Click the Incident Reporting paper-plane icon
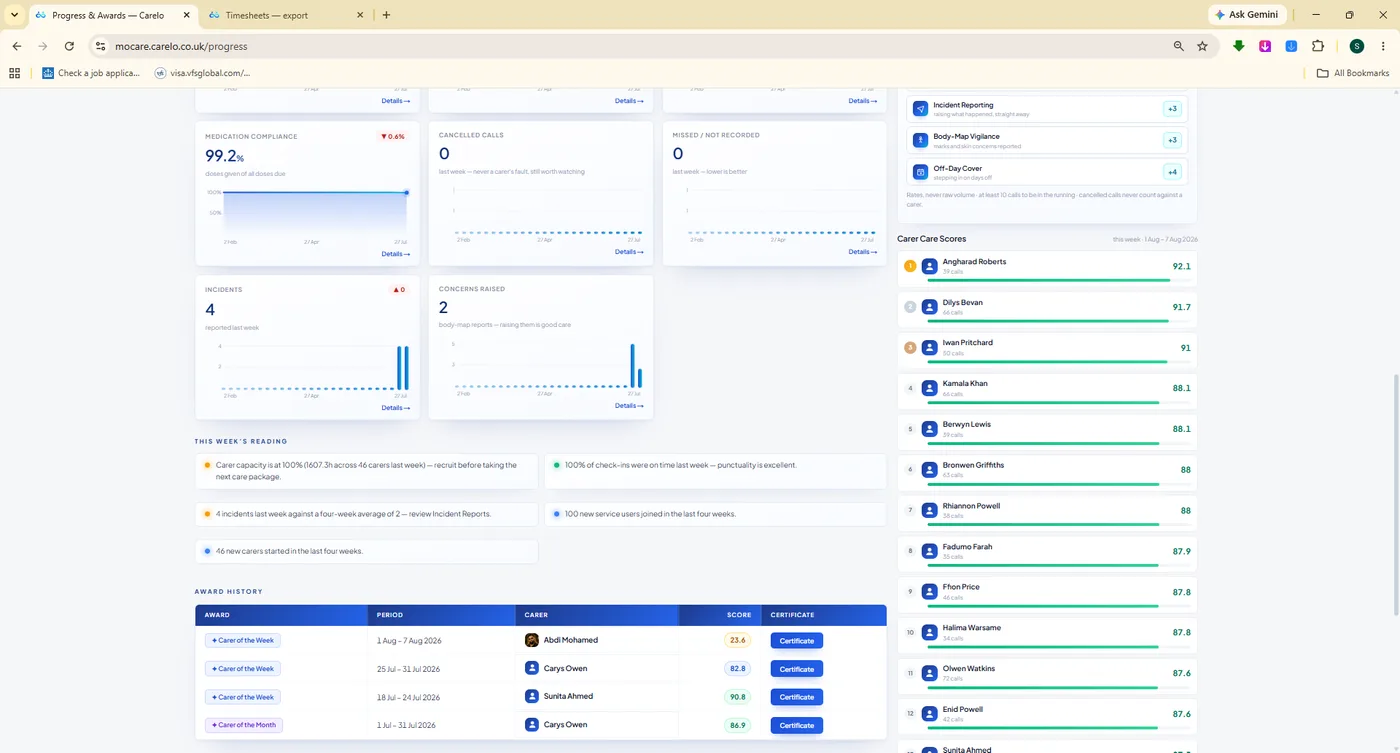 tap(920, 109)
